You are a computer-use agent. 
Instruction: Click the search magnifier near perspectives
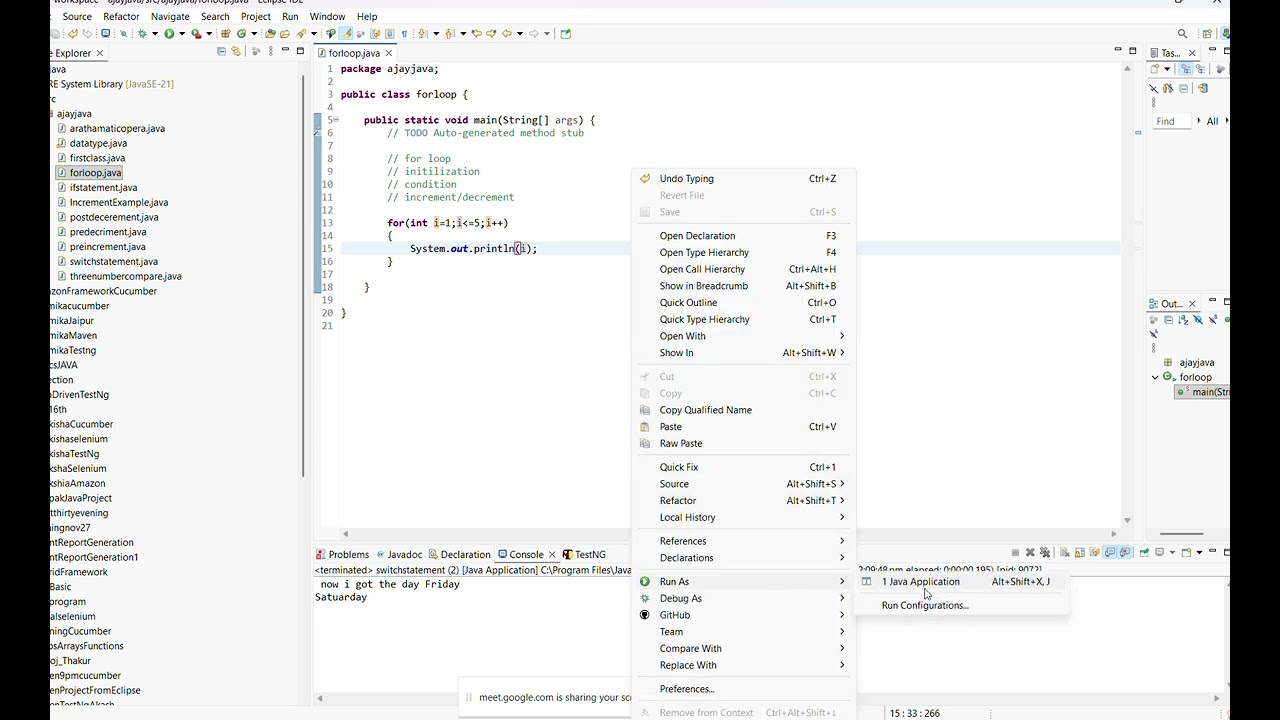[1182, 33]
